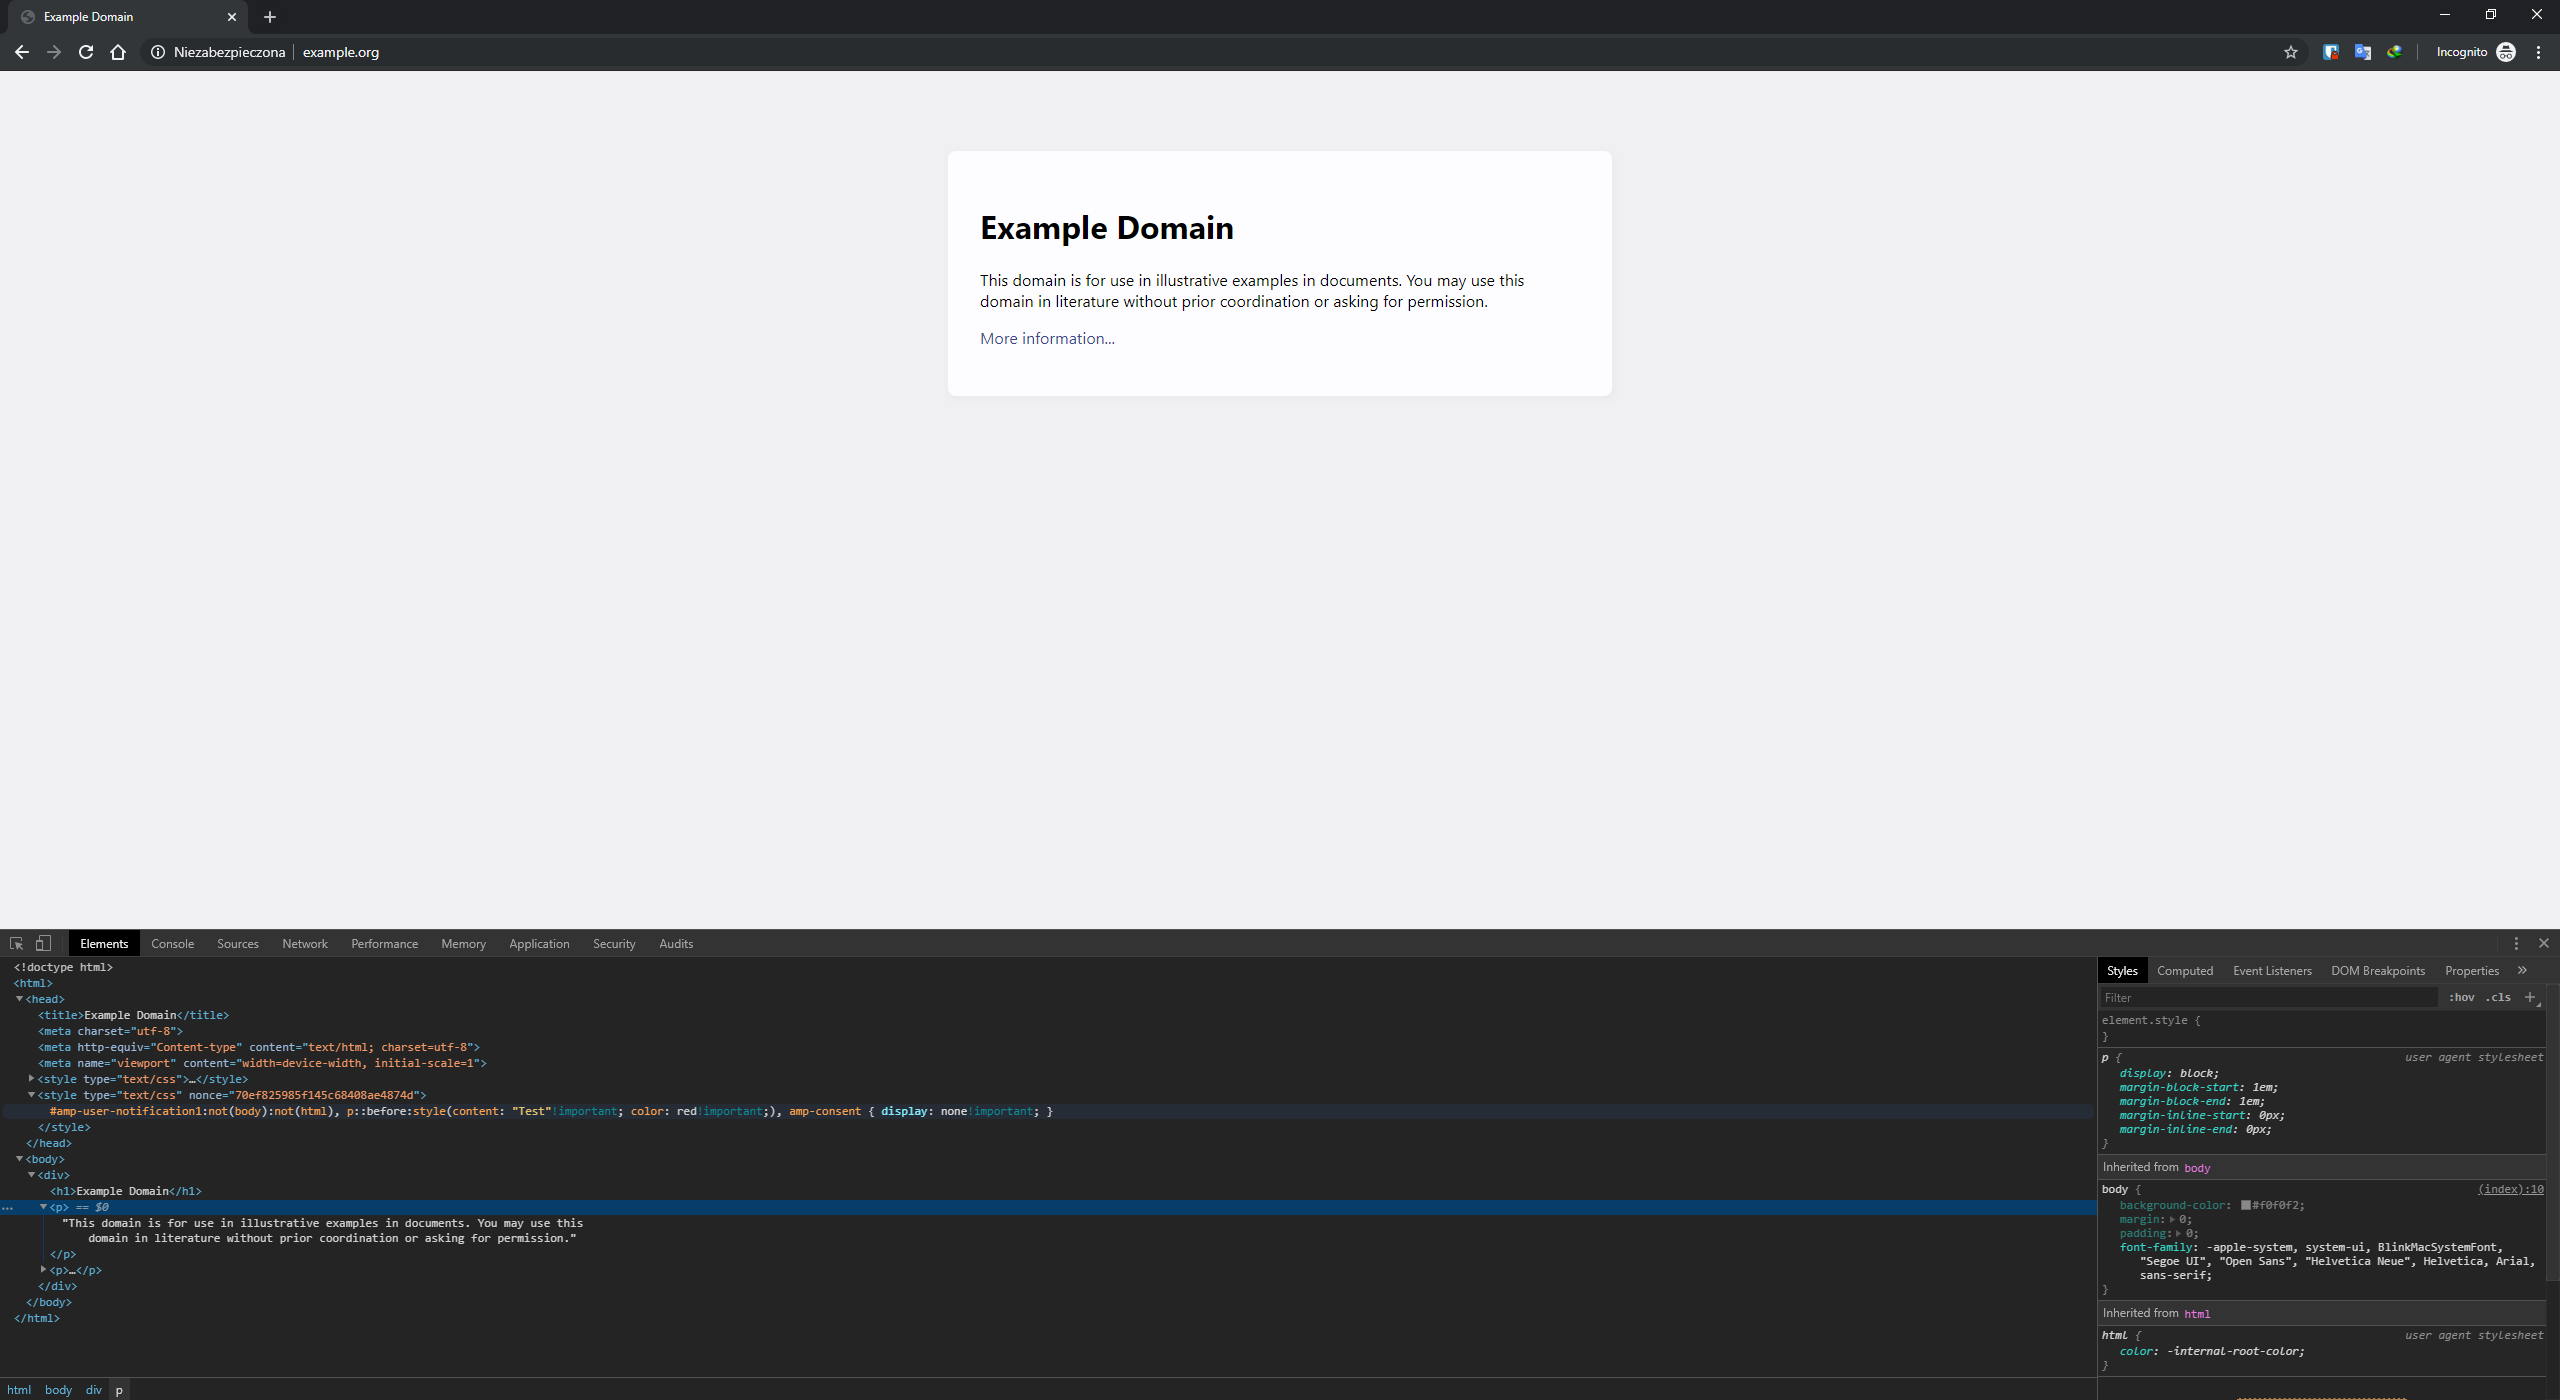Add a new style rule
Screen dimensions: 2560x1400
pyautogui.click(x=2532, y=997)
